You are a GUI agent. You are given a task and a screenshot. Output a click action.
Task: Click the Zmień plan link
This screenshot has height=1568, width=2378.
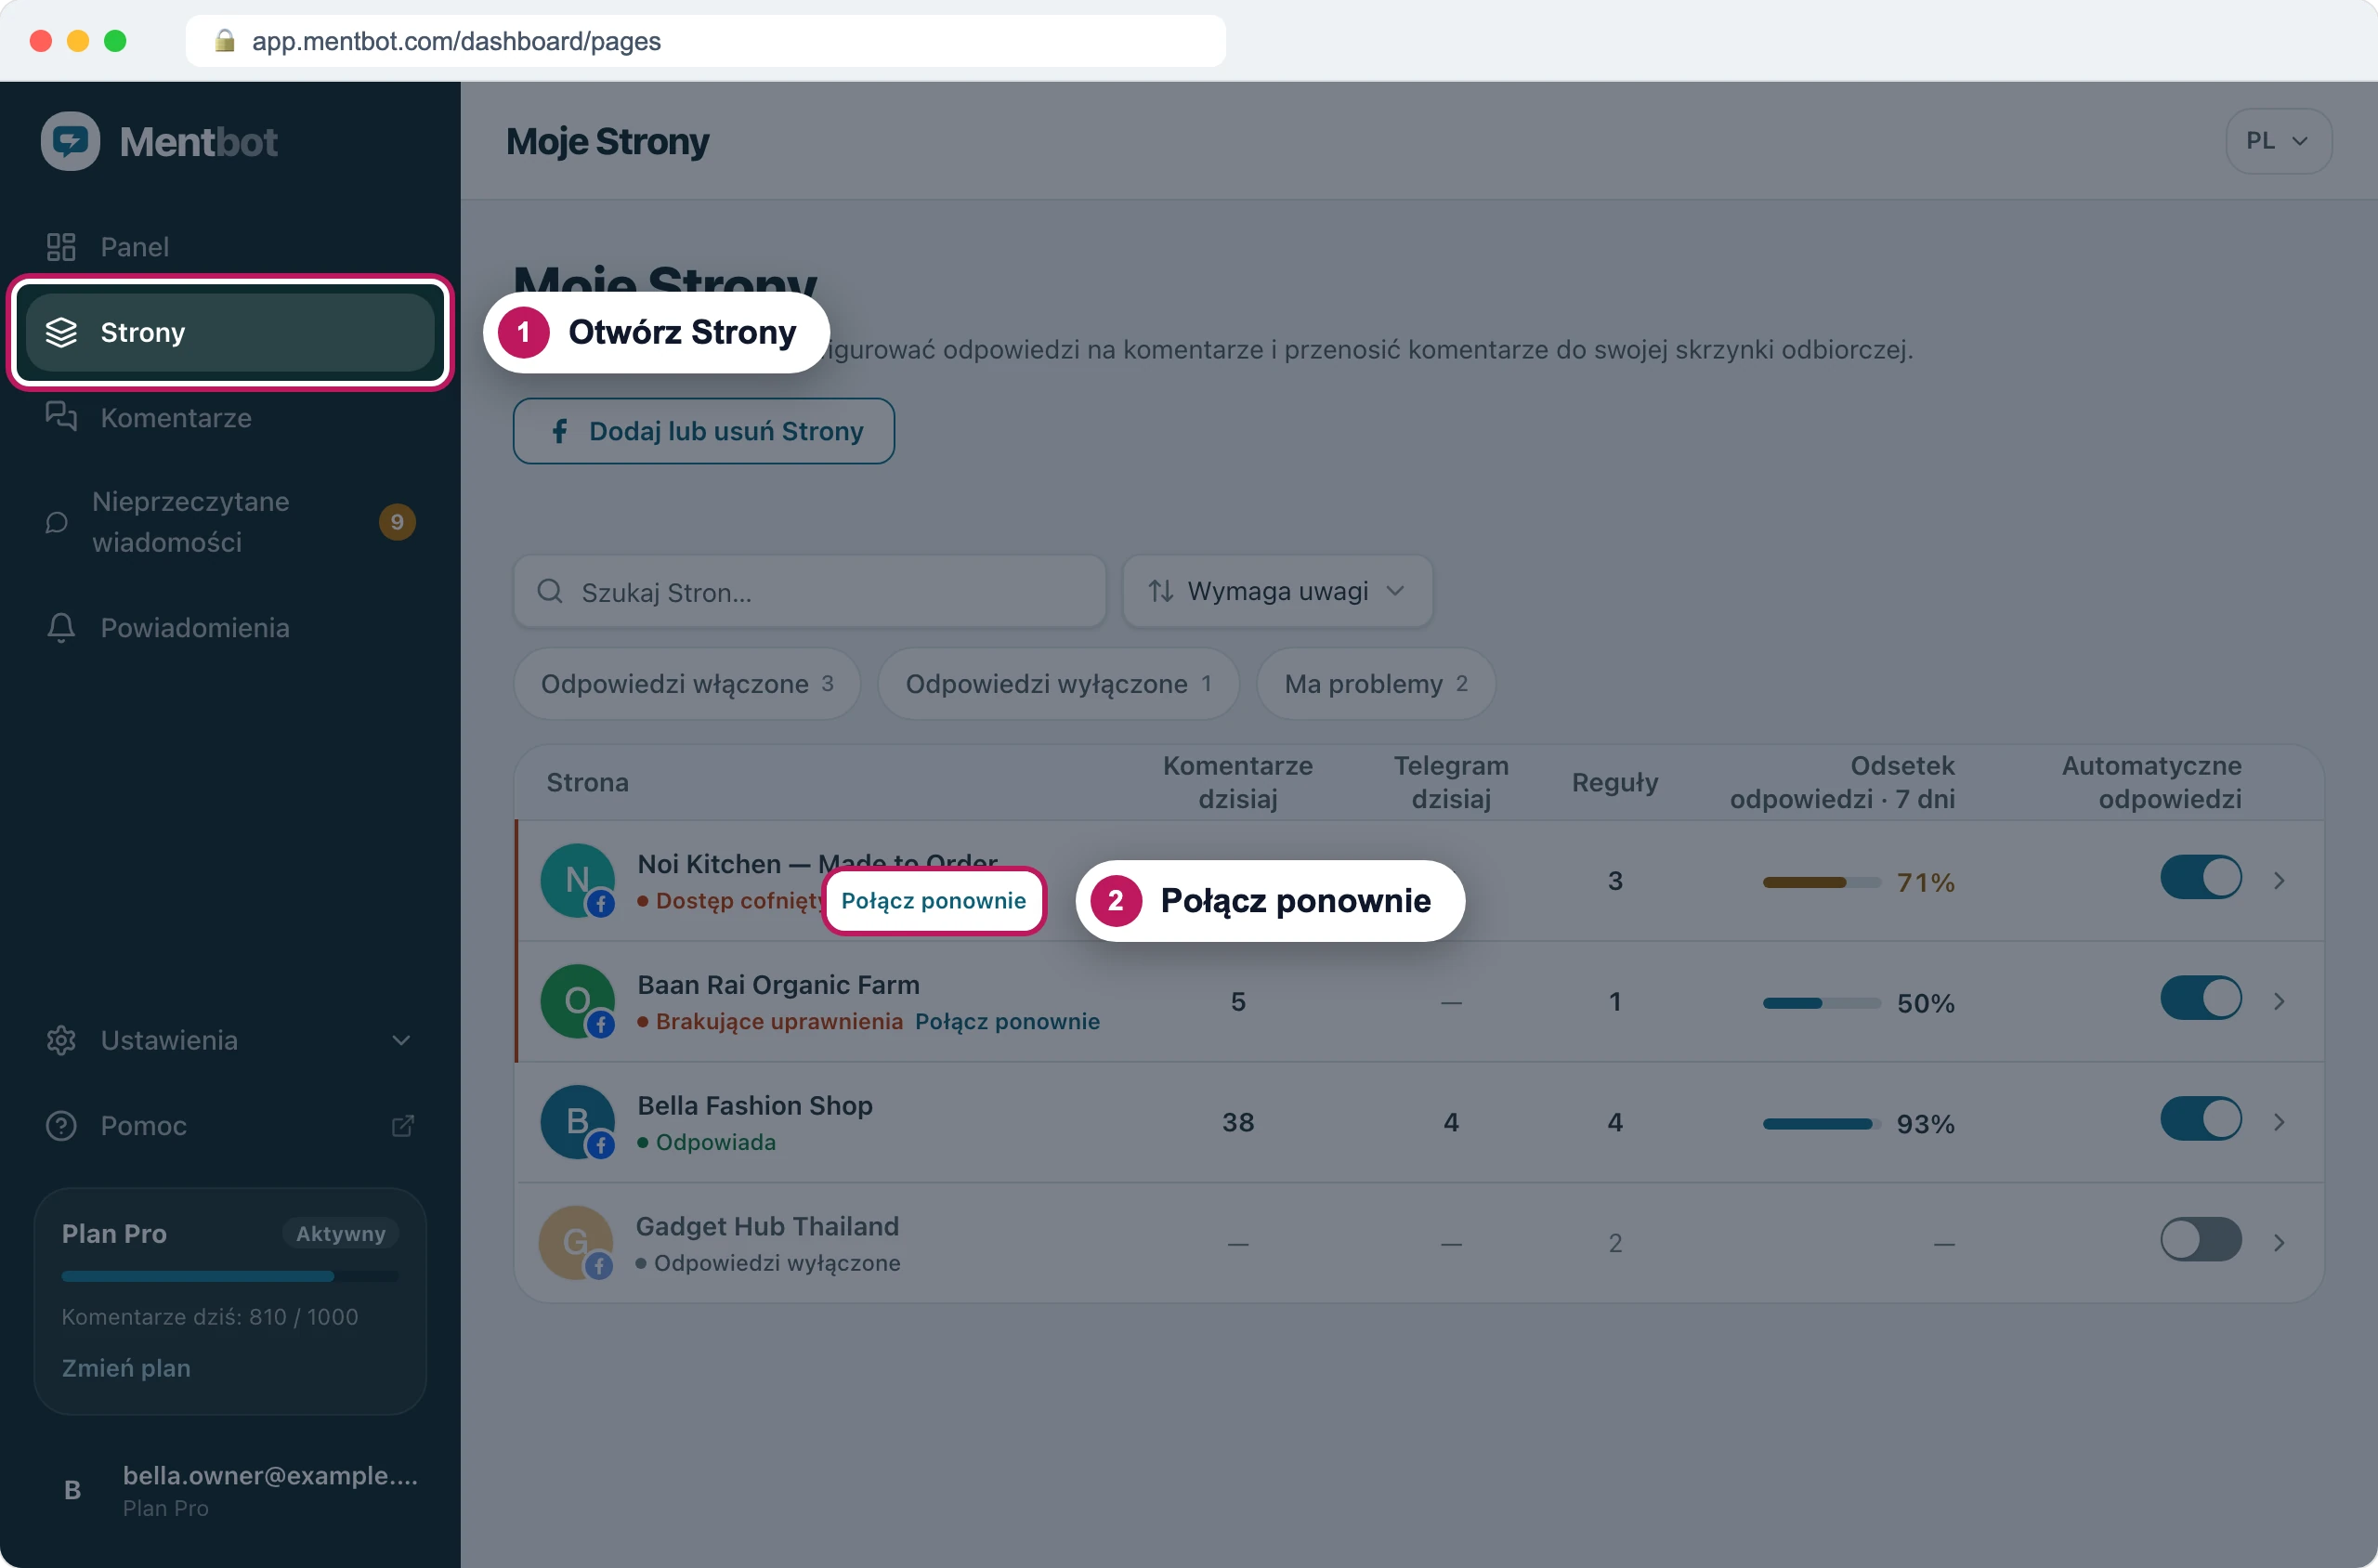click(x=126, y=1368)
